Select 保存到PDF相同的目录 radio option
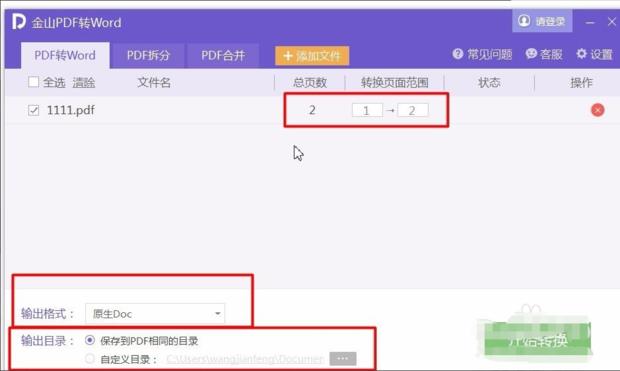 [x=90, y=340]
